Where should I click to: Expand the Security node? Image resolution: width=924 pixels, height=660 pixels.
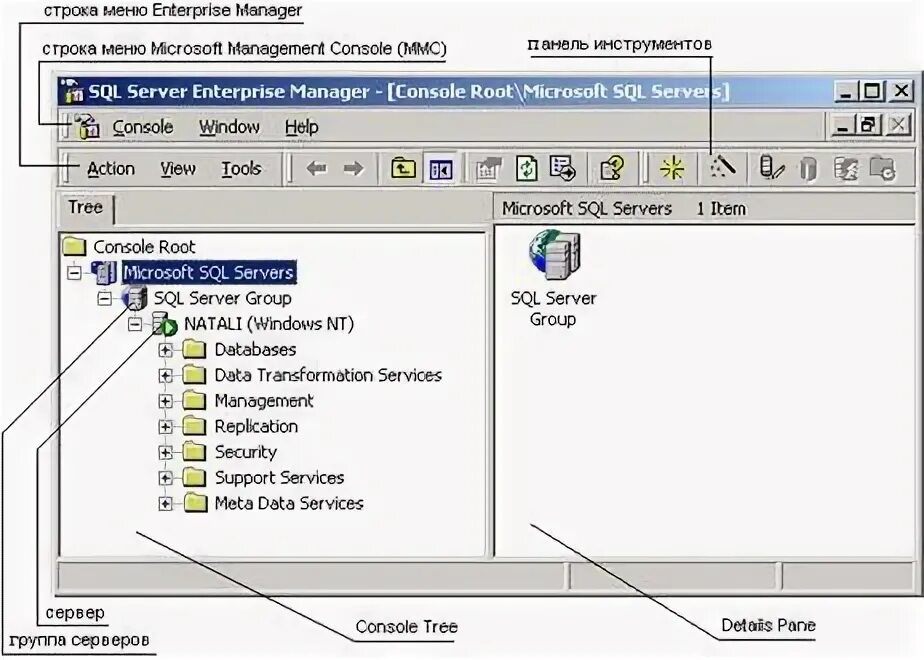click(166, 453)
